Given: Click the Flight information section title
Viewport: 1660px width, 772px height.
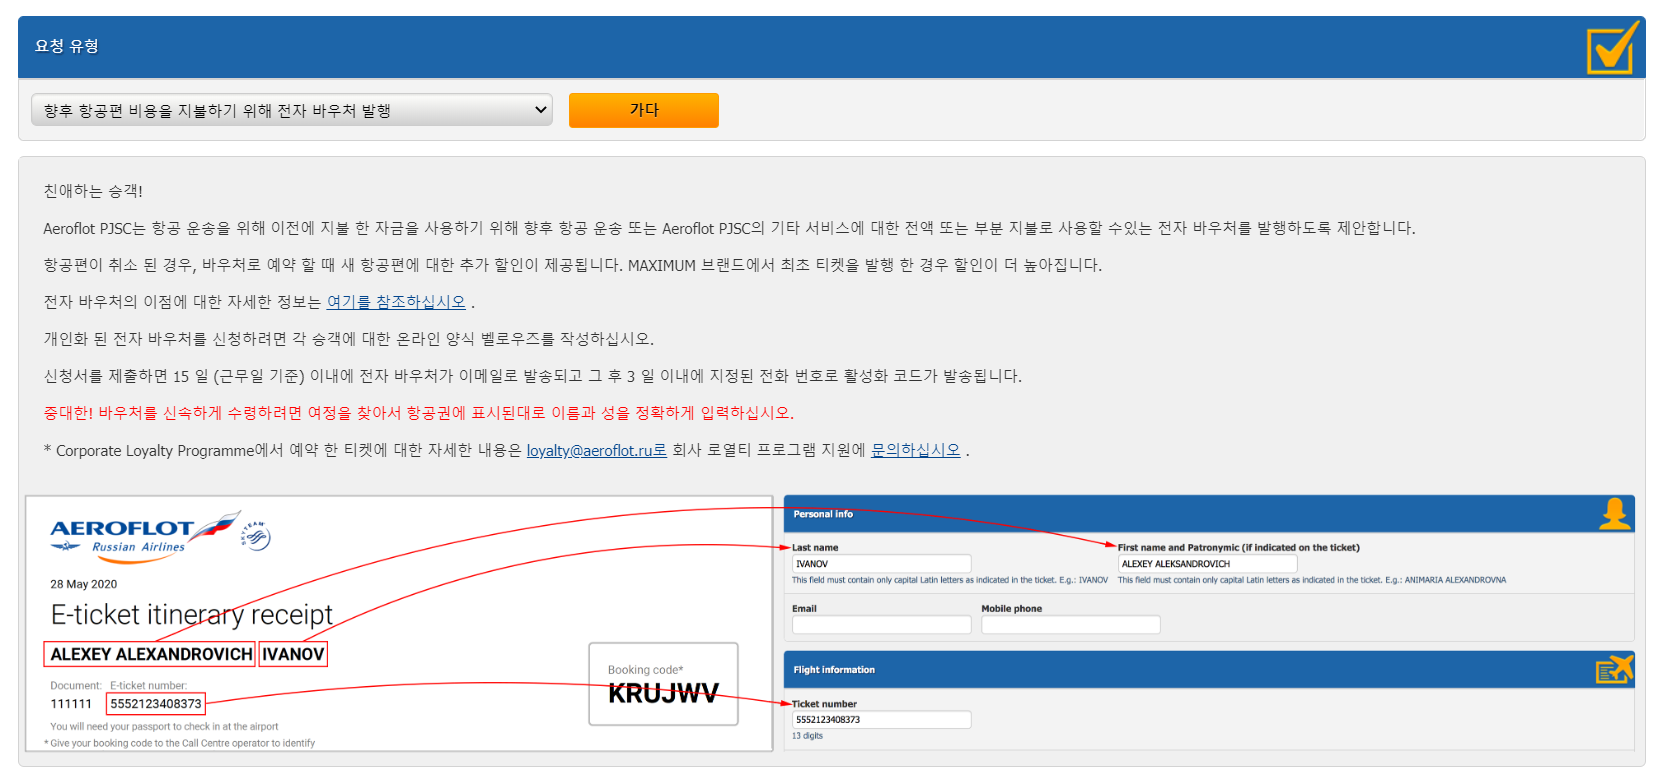Looking at the screenshot, I should click(834, 670).
